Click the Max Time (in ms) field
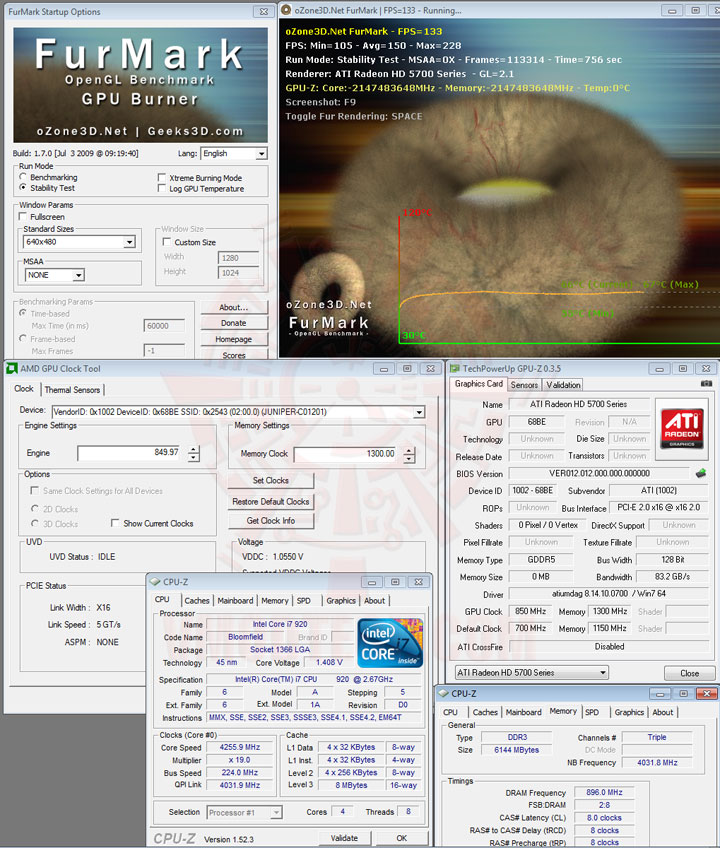The image size is (720, 848). pos(164,326)
